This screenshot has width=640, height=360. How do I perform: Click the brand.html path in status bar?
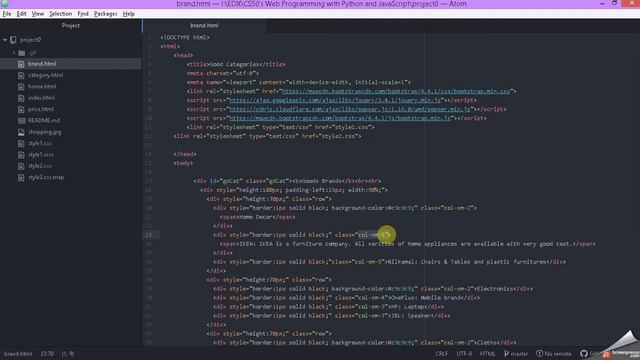[x=18, y=354]
